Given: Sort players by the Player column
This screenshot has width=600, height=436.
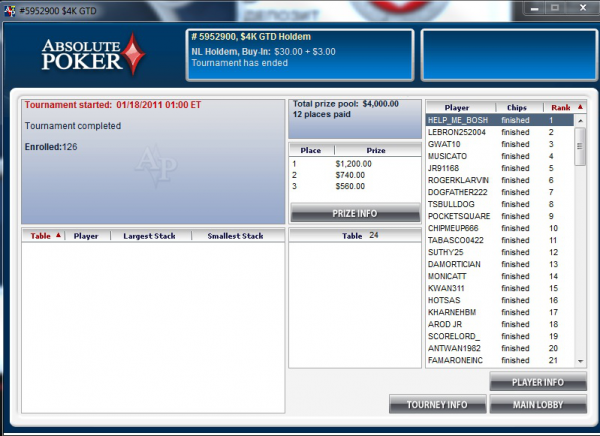Looking at the screenshot, I should point(458,107).
